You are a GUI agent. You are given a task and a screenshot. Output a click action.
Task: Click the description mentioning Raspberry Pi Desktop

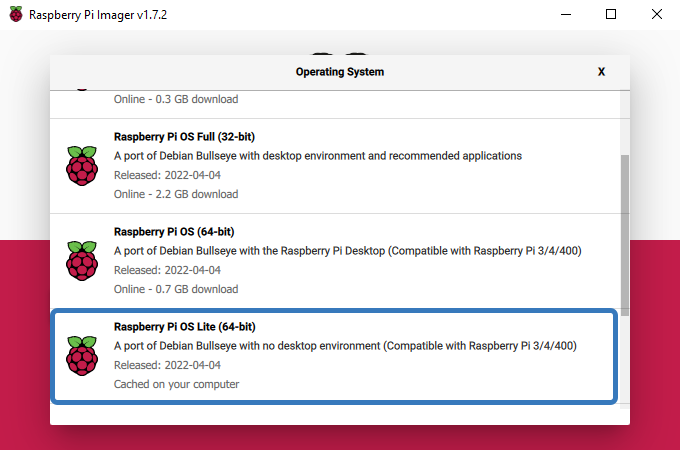coord(348,251)
